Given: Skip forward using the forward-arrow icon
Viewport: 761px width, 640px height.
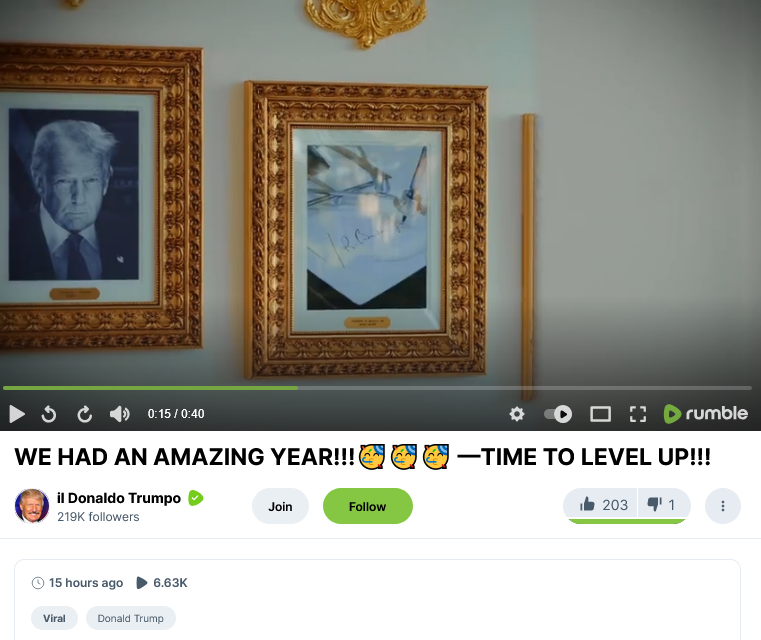Looking at the screenshot, I should tap(84, 414).
